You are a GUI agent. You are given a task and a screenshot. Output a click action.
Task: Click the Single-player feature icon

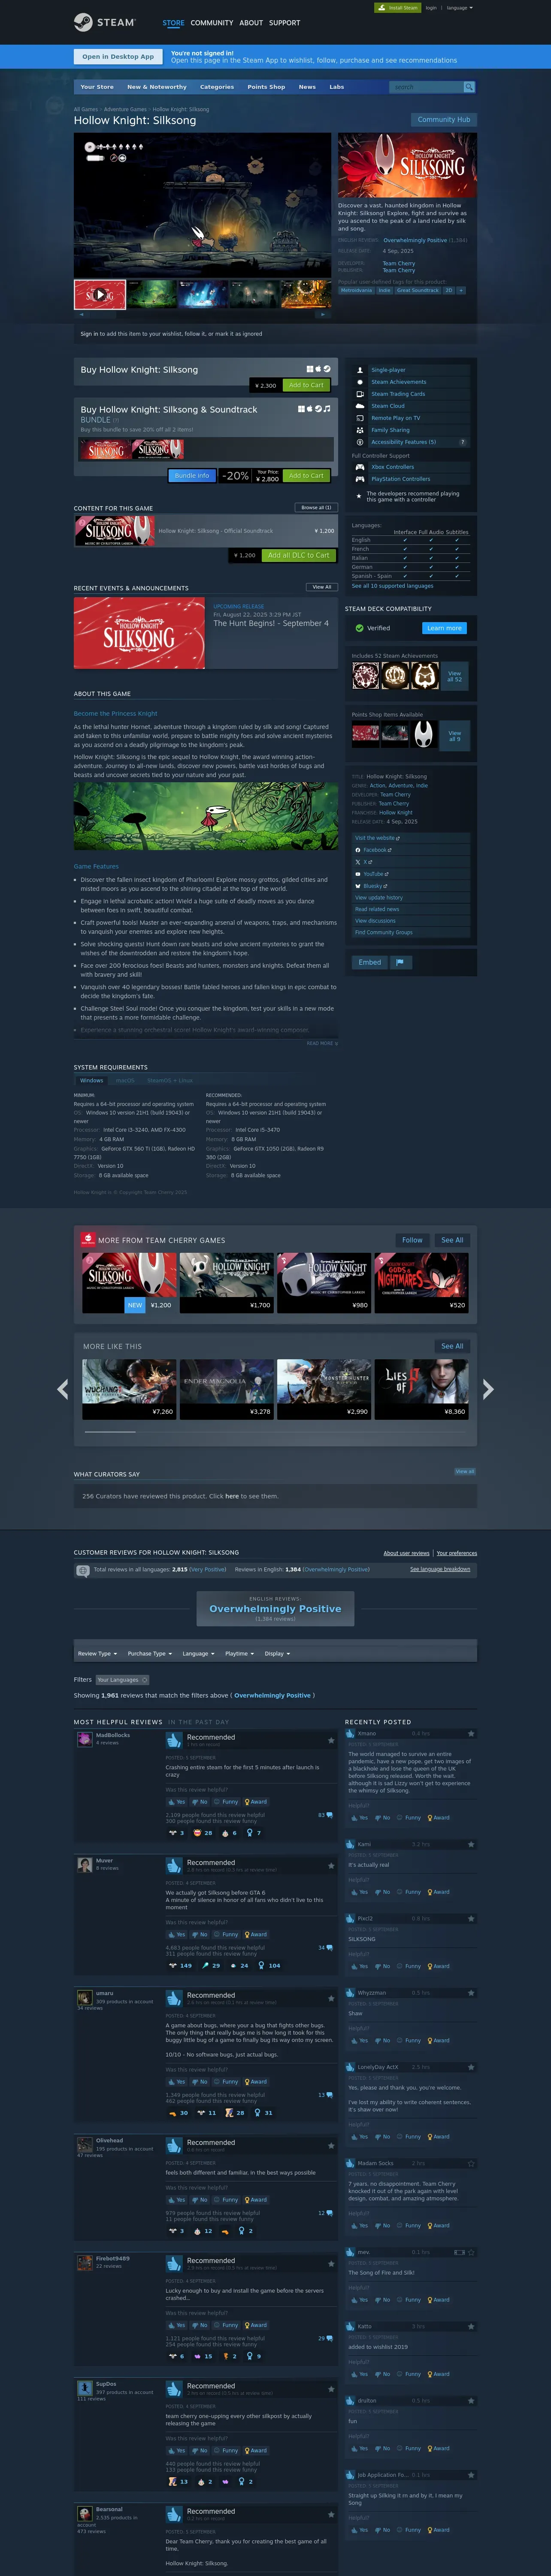click(x=360, y=370)
